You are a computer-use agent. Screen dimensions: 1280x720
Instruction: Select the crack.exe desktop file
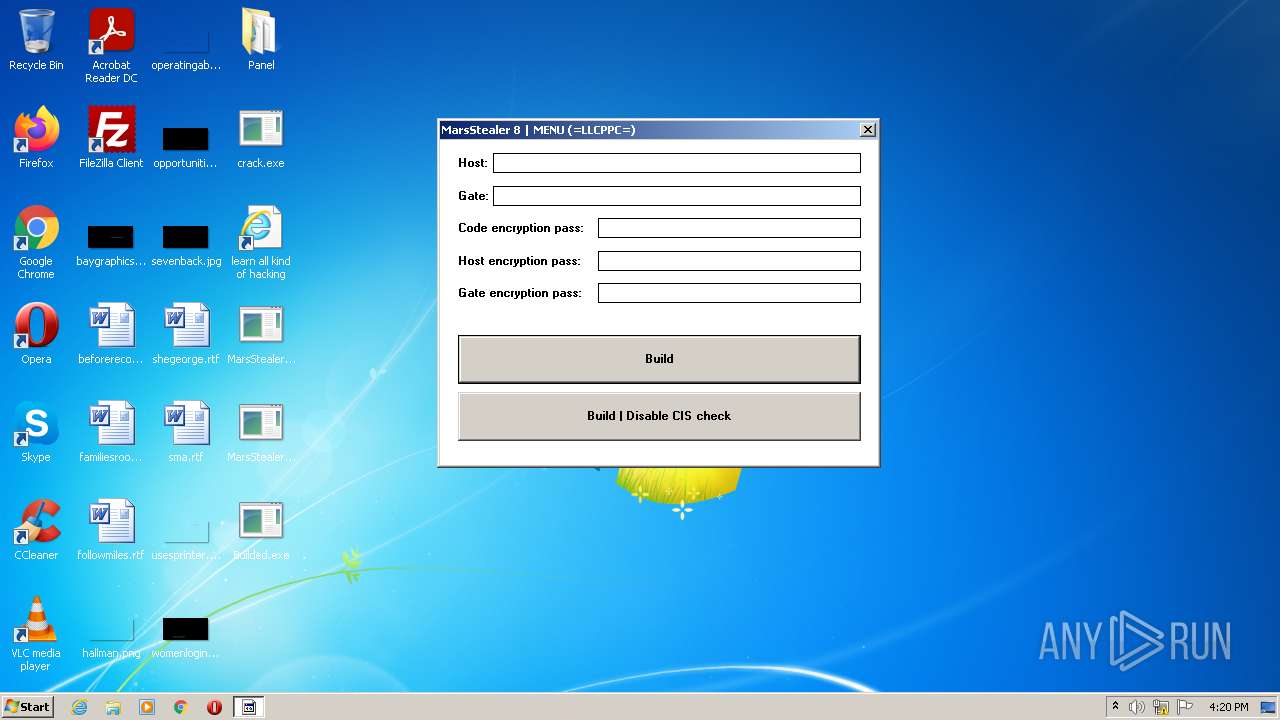pyautogui.click(x=261, y=138)
